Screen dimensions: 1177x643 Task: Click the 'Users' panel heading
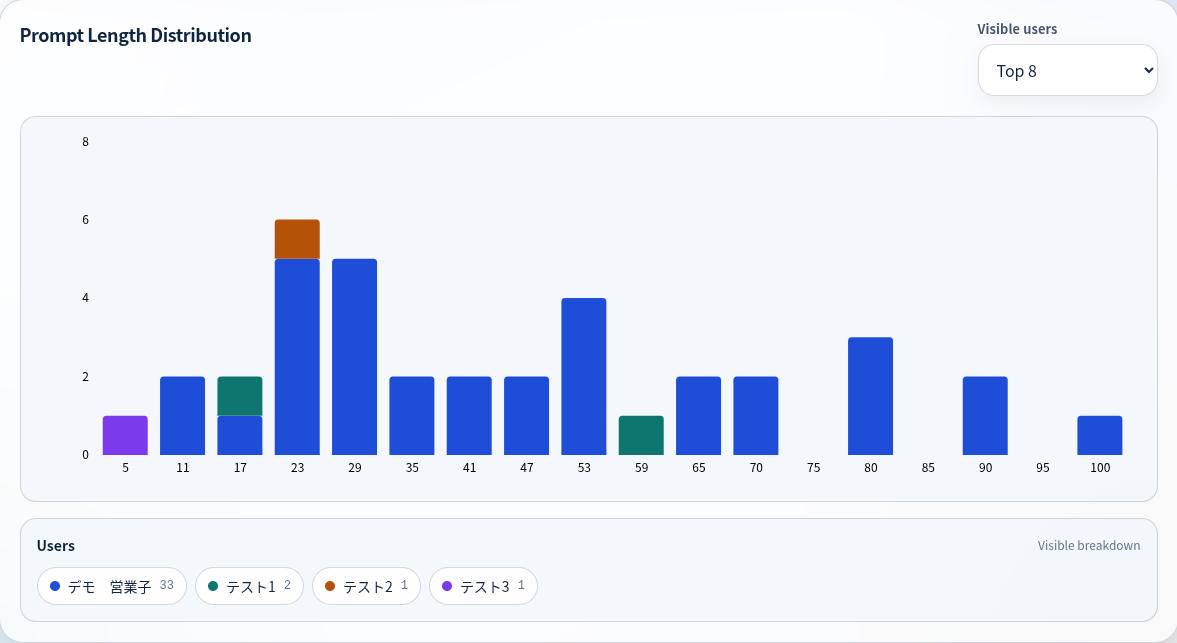(x=56, y=545)
